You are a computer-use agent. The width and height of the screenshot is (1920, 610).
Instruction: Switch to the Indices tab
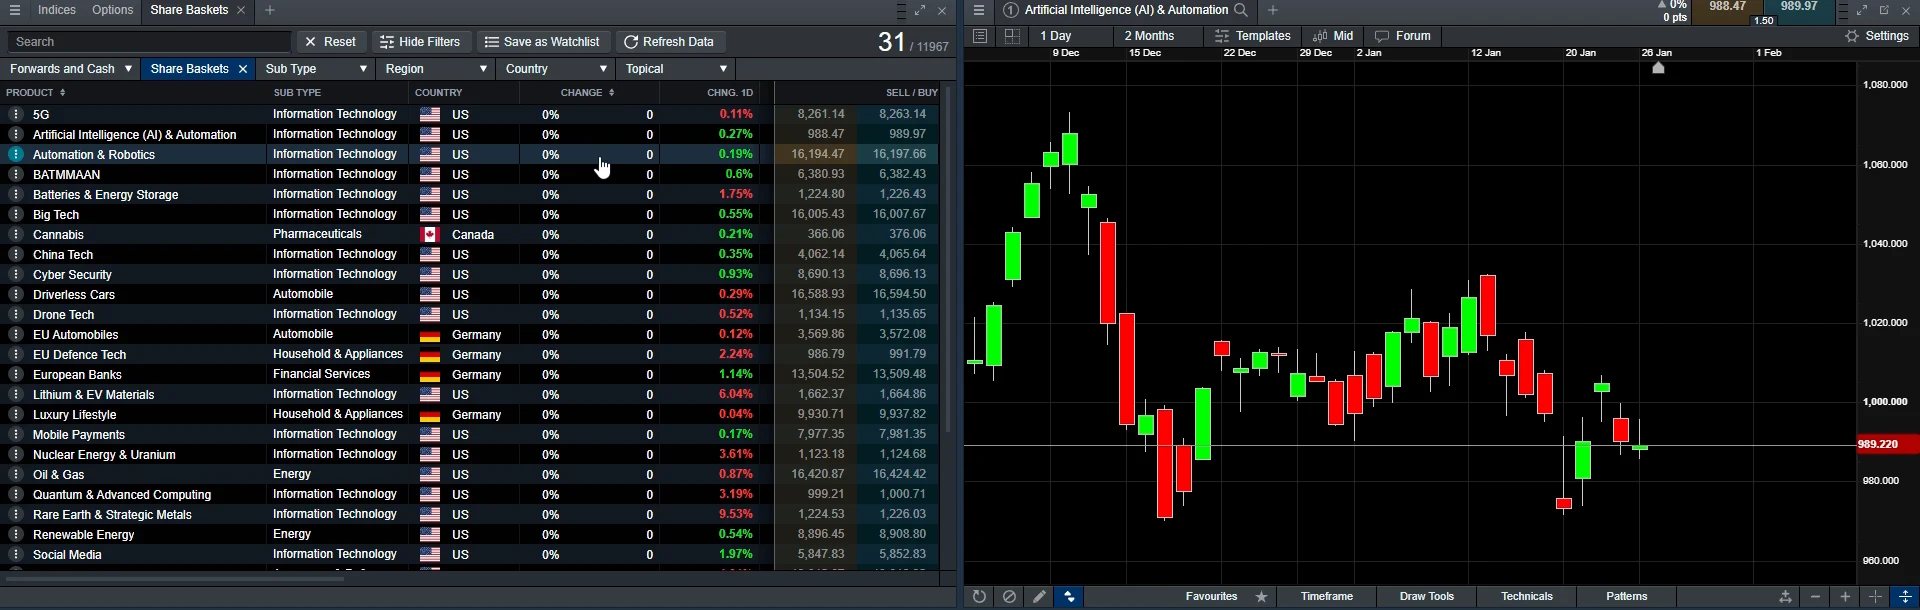56,10
